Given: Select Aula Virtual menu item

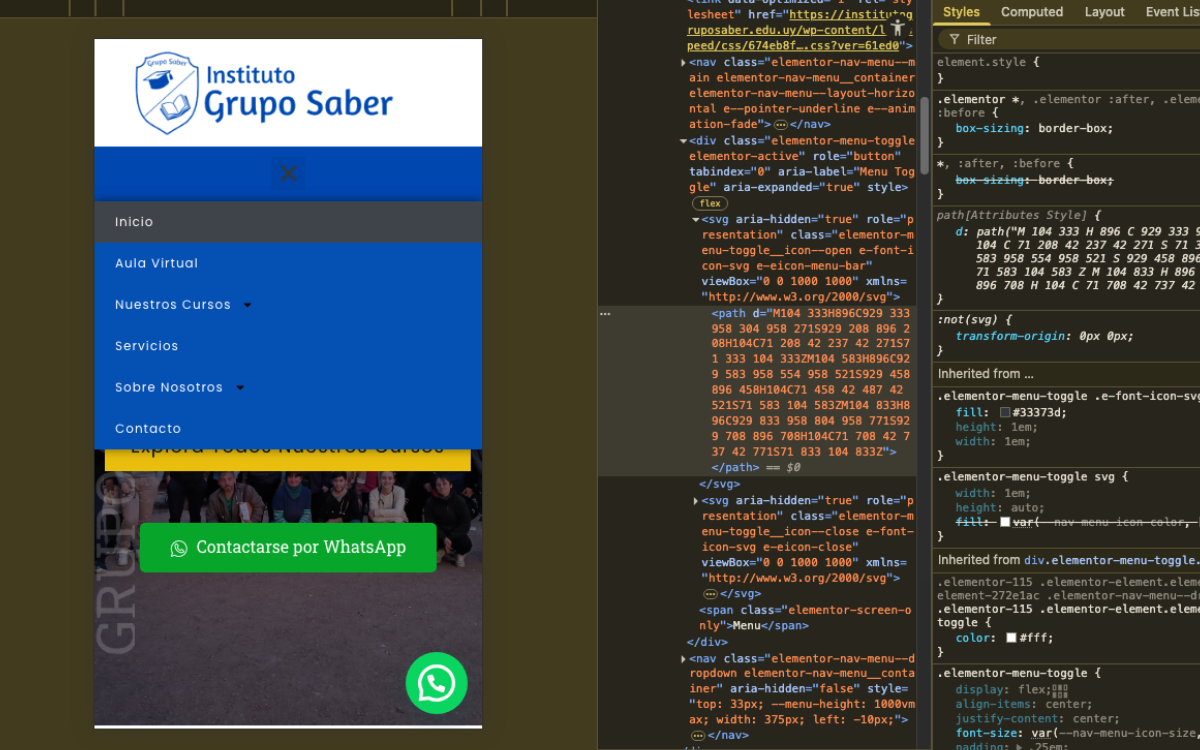Looking at the screenshot, I should (288, 263).
